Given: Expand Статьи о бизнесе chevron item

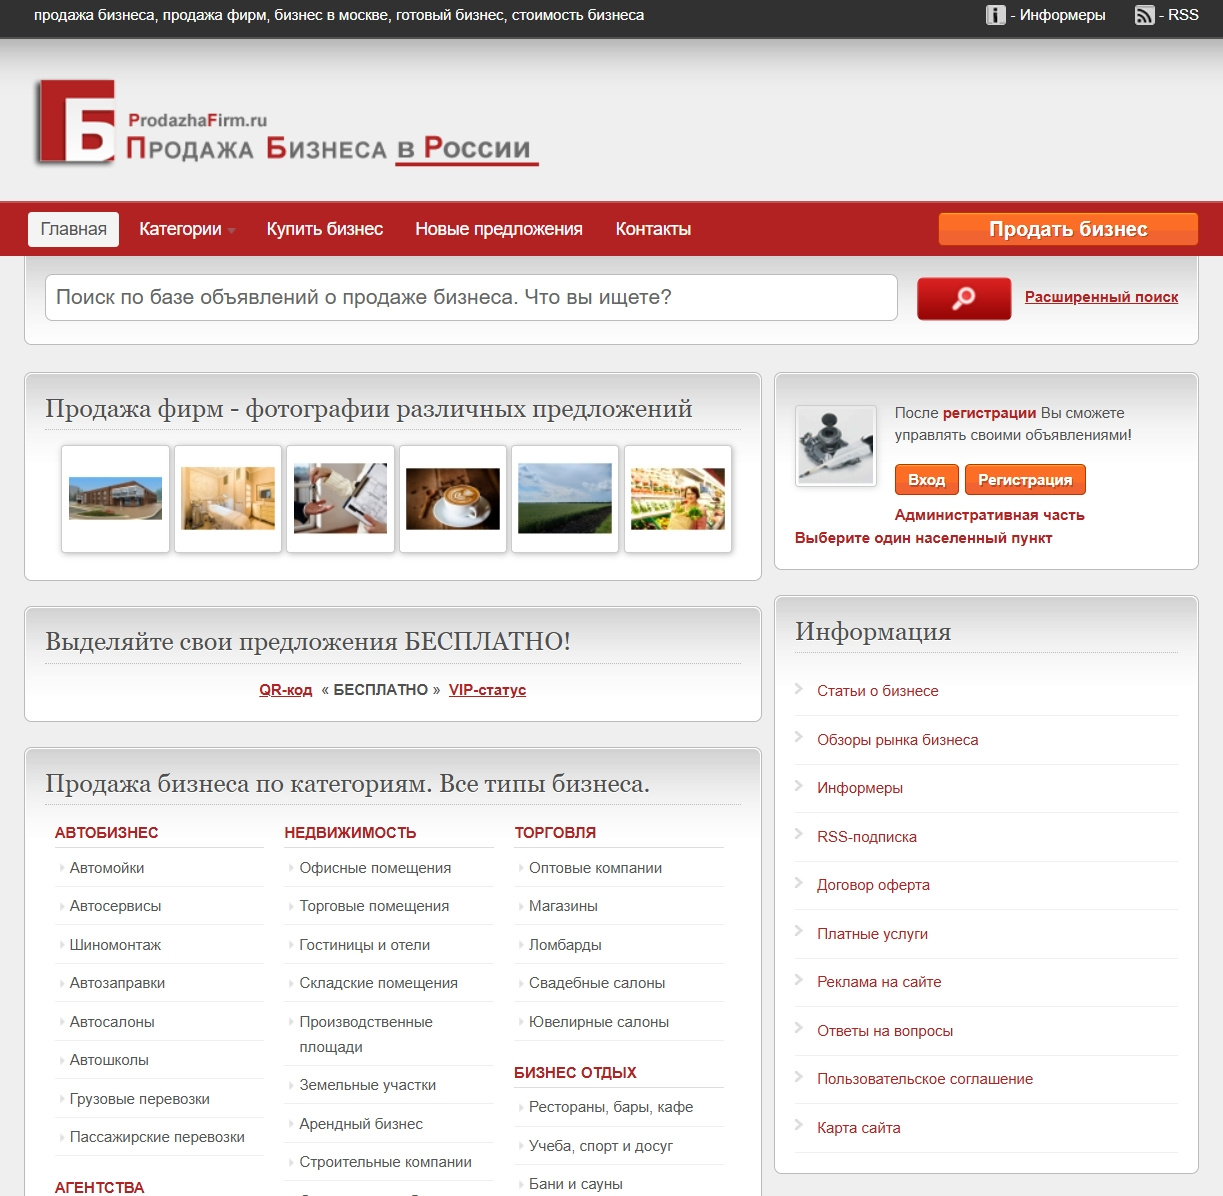Looking at the screenshot, I should [x=878, y=691].
